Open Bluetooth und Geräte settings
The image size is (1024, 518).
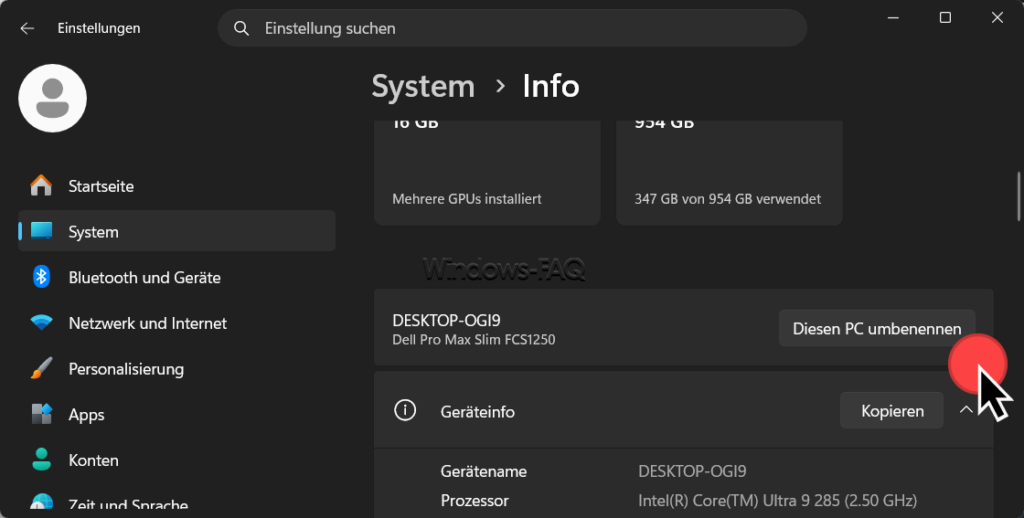177,277
